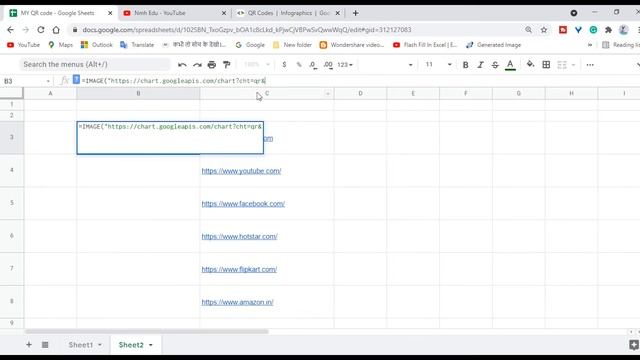Select column D header
The image size is (640, 360).
(x=360, y=93)
